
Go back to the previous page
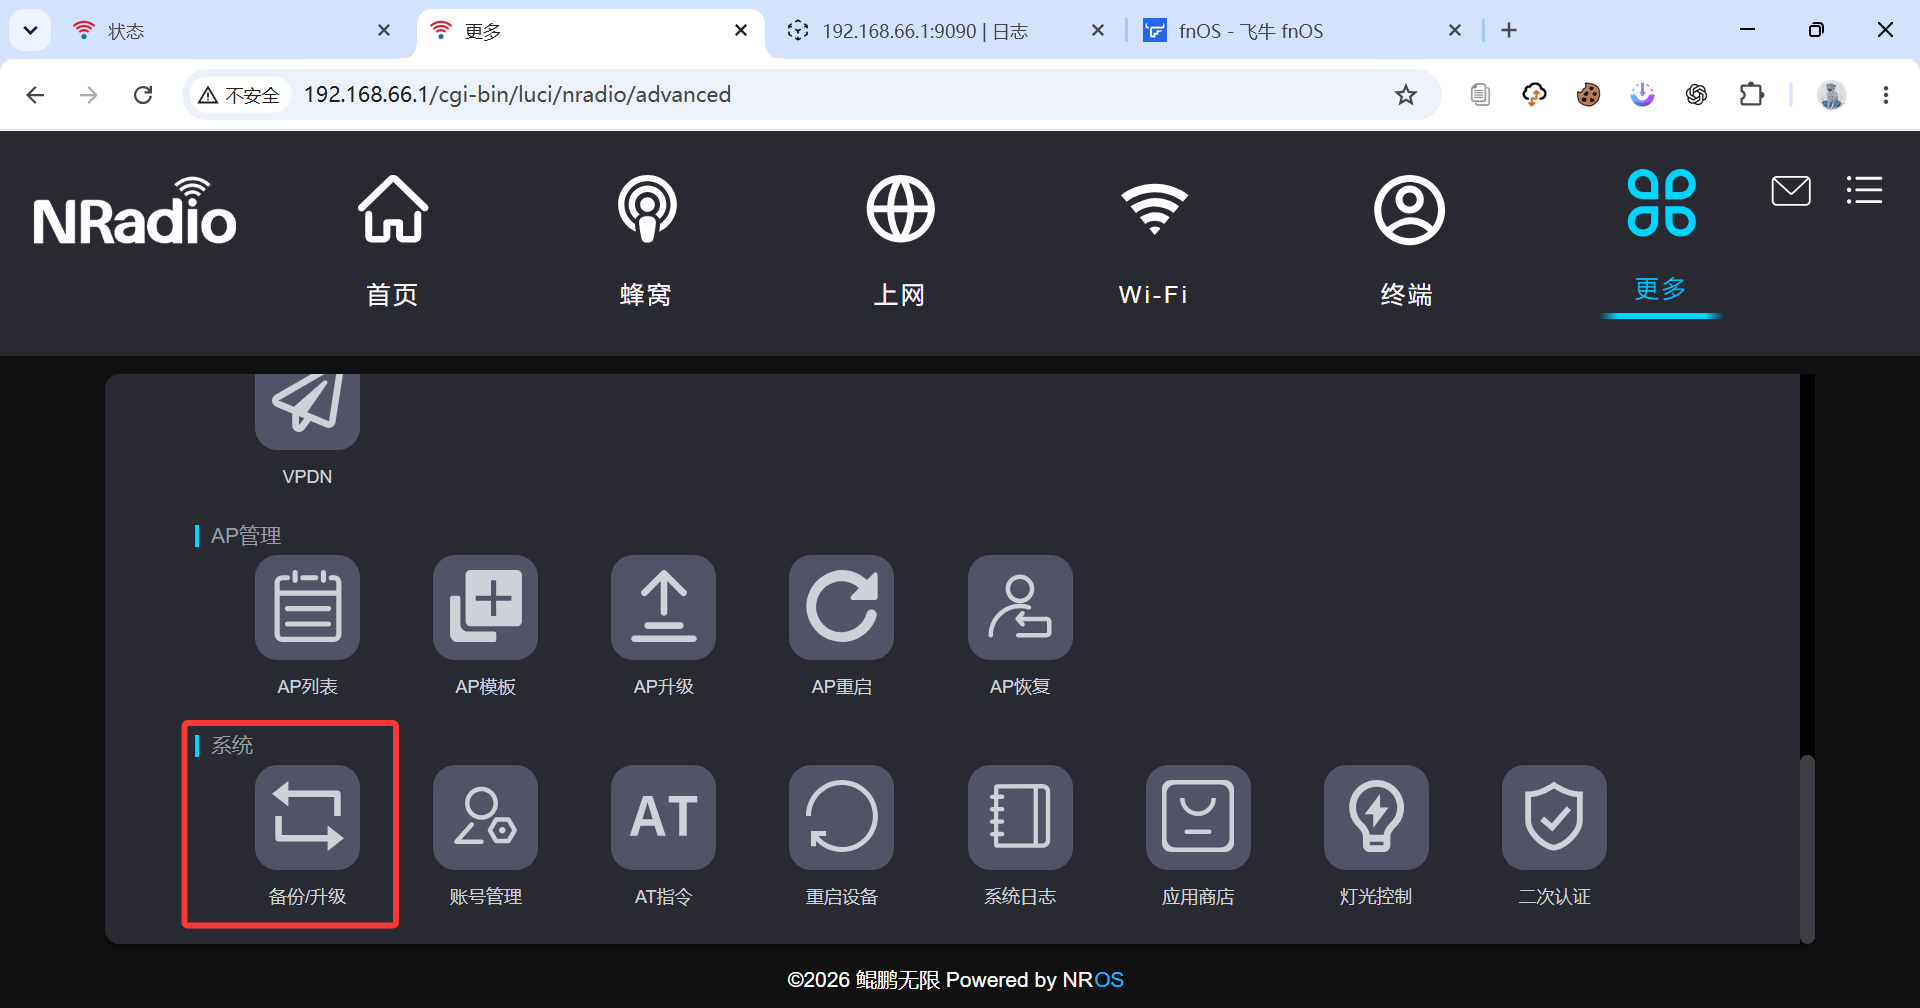[x=35, y=95]
